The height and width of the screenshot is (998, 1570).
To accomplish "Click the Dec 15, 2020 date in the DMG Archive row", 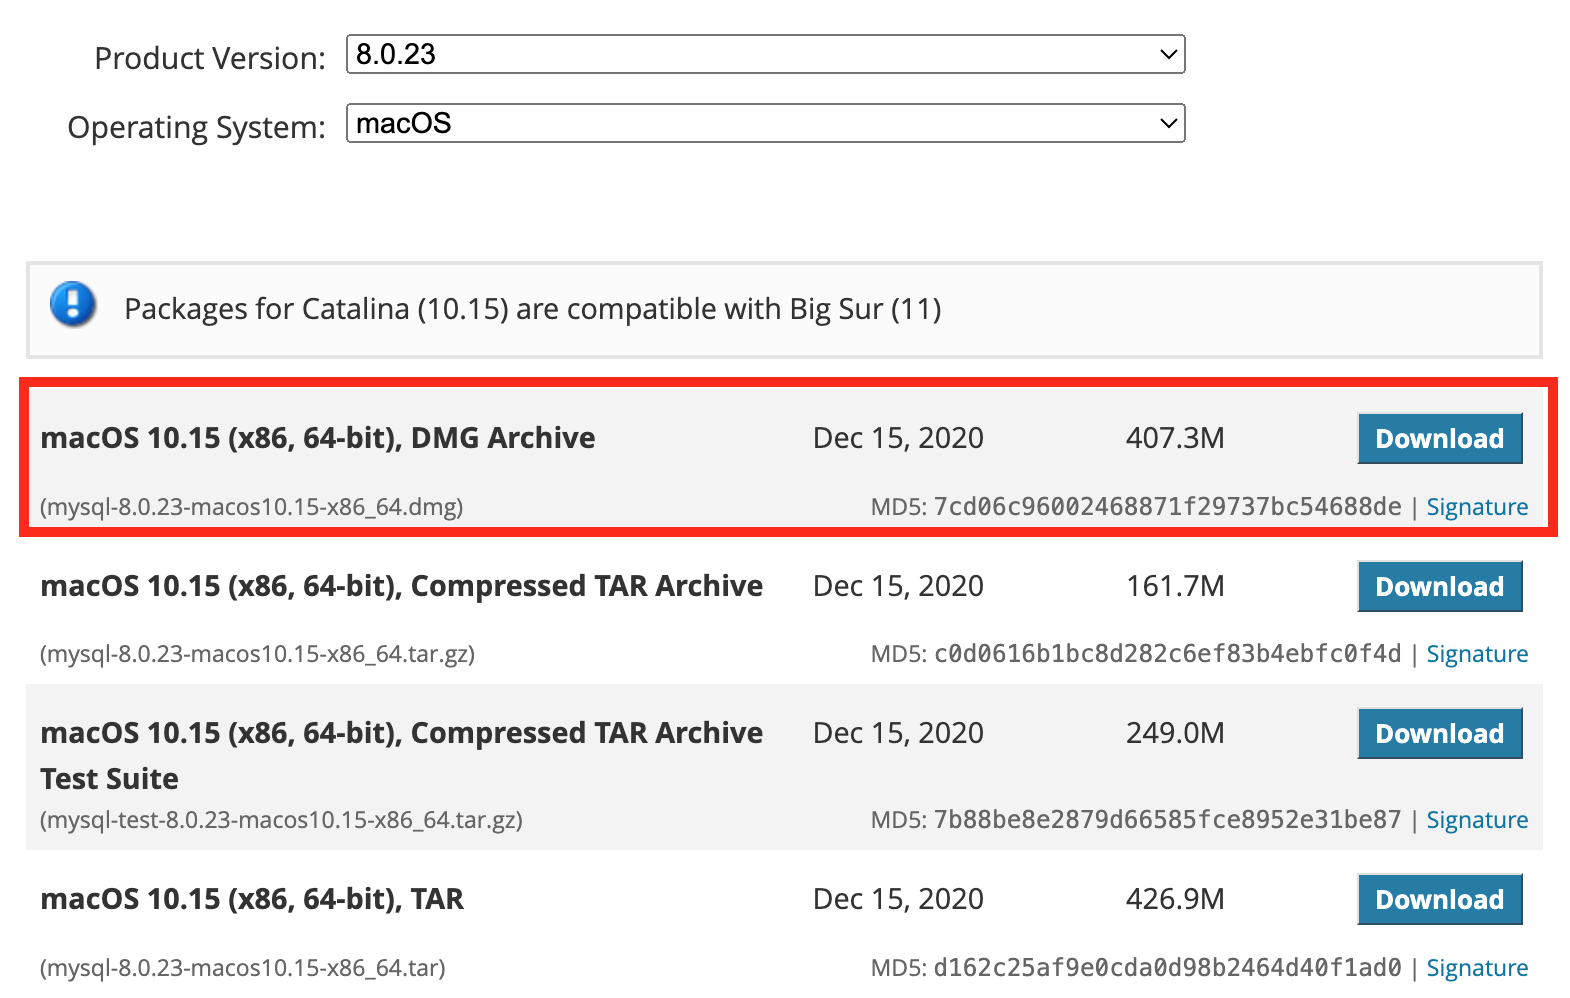I will (898, 438).
